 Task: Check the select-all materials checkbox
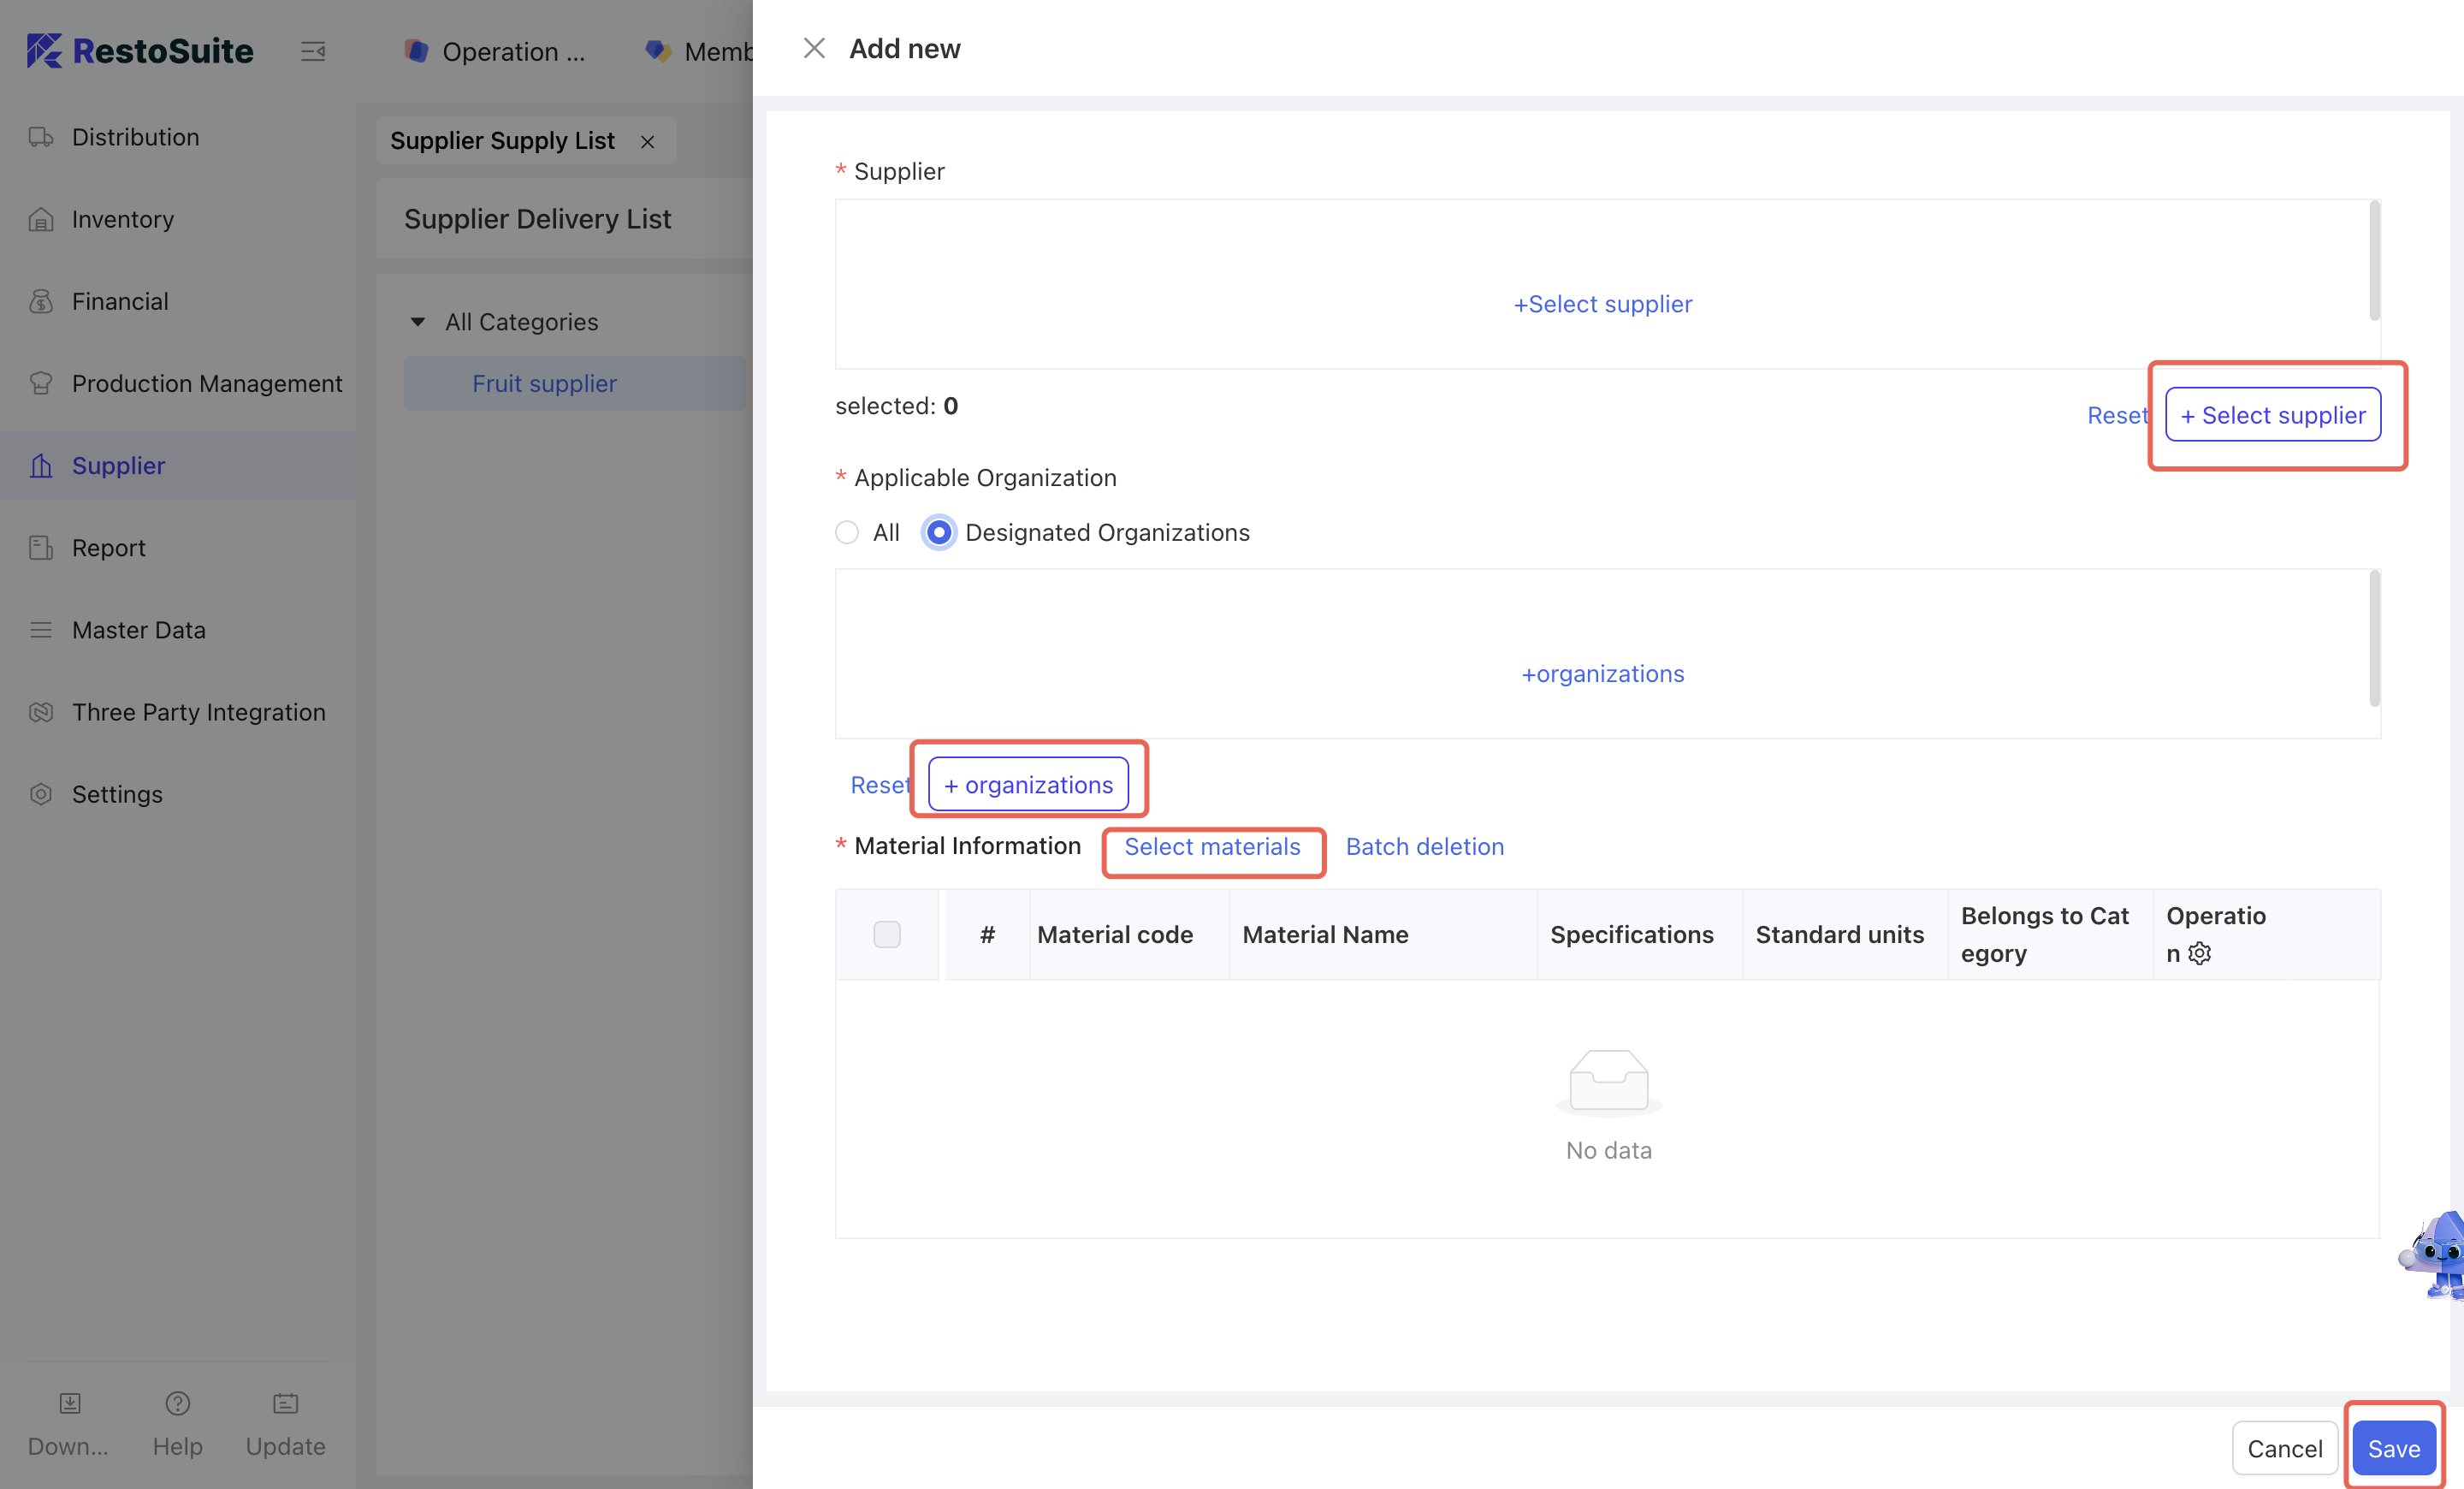point(886,934)
